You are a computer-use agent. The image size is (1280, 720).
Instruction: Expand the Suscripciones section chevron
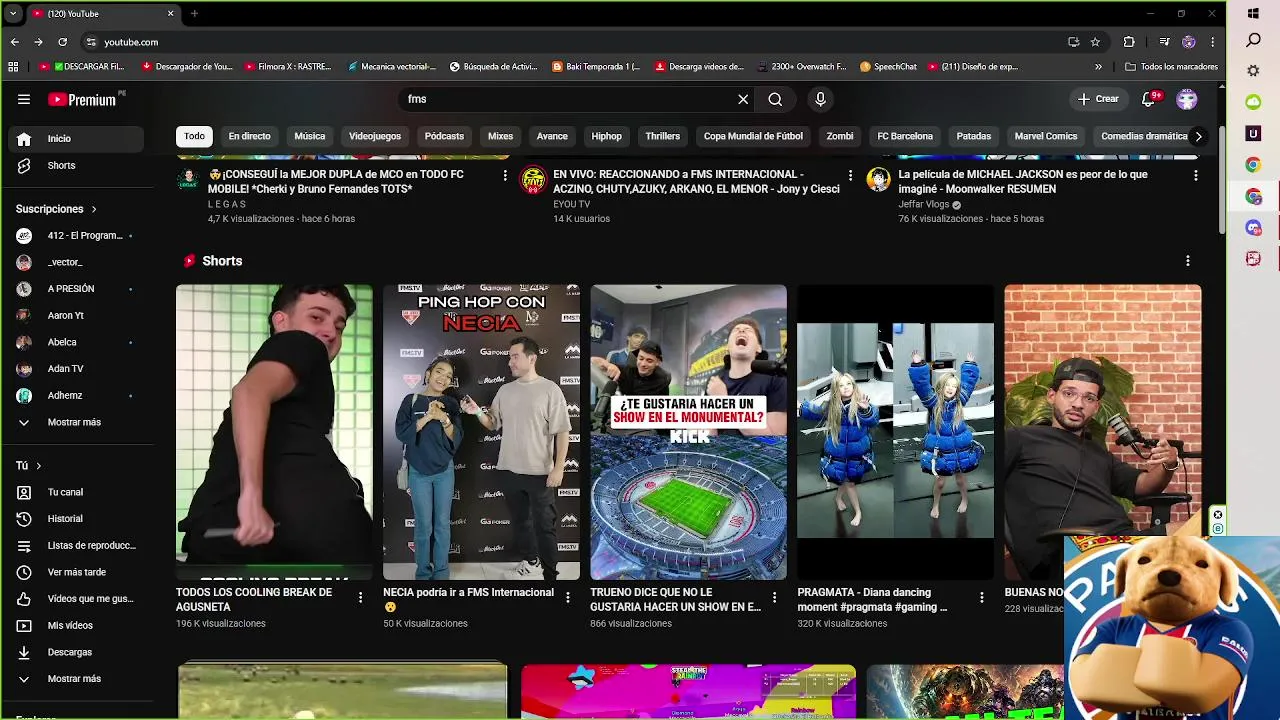(94, 209)
